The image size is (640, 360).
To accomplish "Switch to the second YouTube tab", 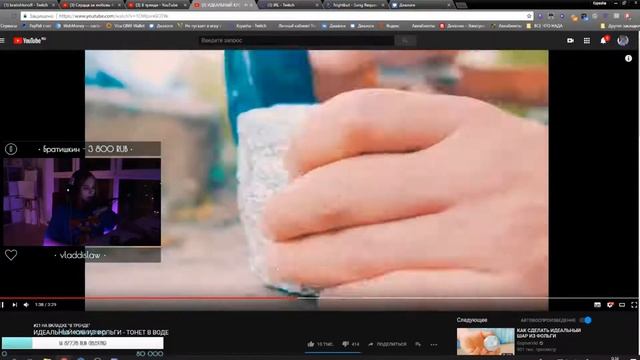I will pyautogui.click(x=92, y=5).
